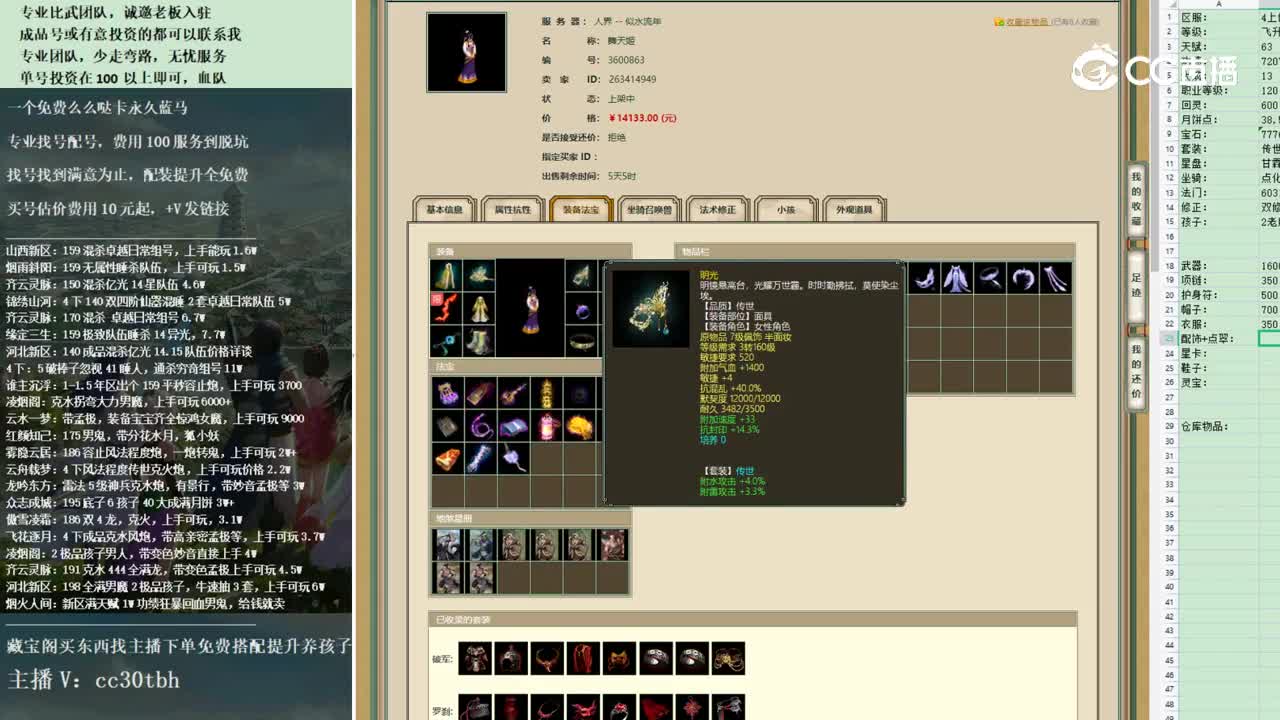
Task: Click the first 罗刹 set item icon
Action: click(475, 710)
